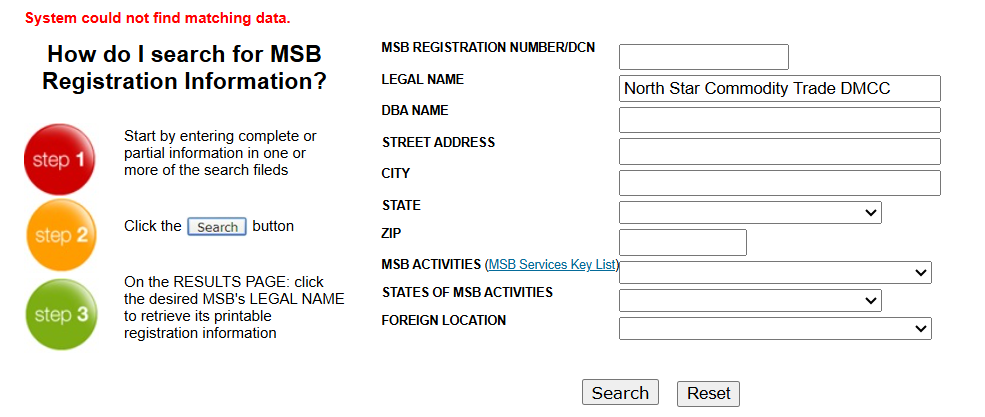This screenshot has height=417, width=985.
Task: Click the red step 1 circle icon
Action: (x=60, y=159)
